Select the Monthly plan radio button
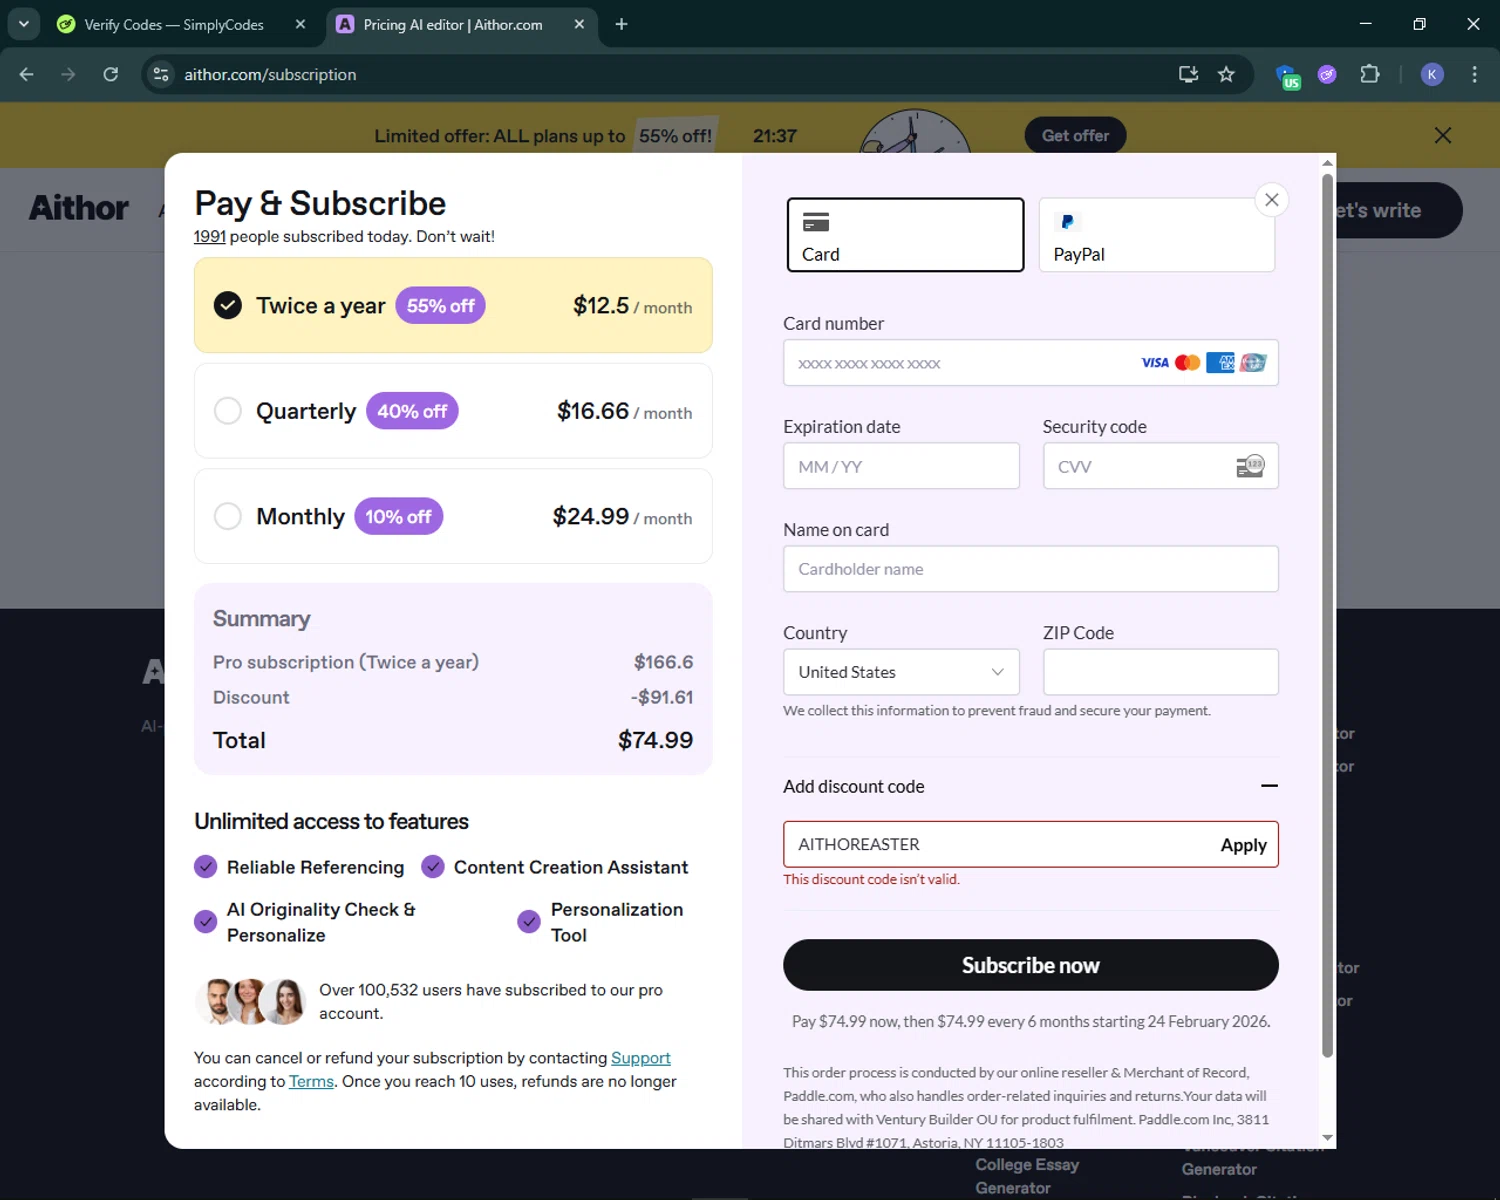Image resolution: width=1500 pixels, height=1200 pixels. point(228,516)
